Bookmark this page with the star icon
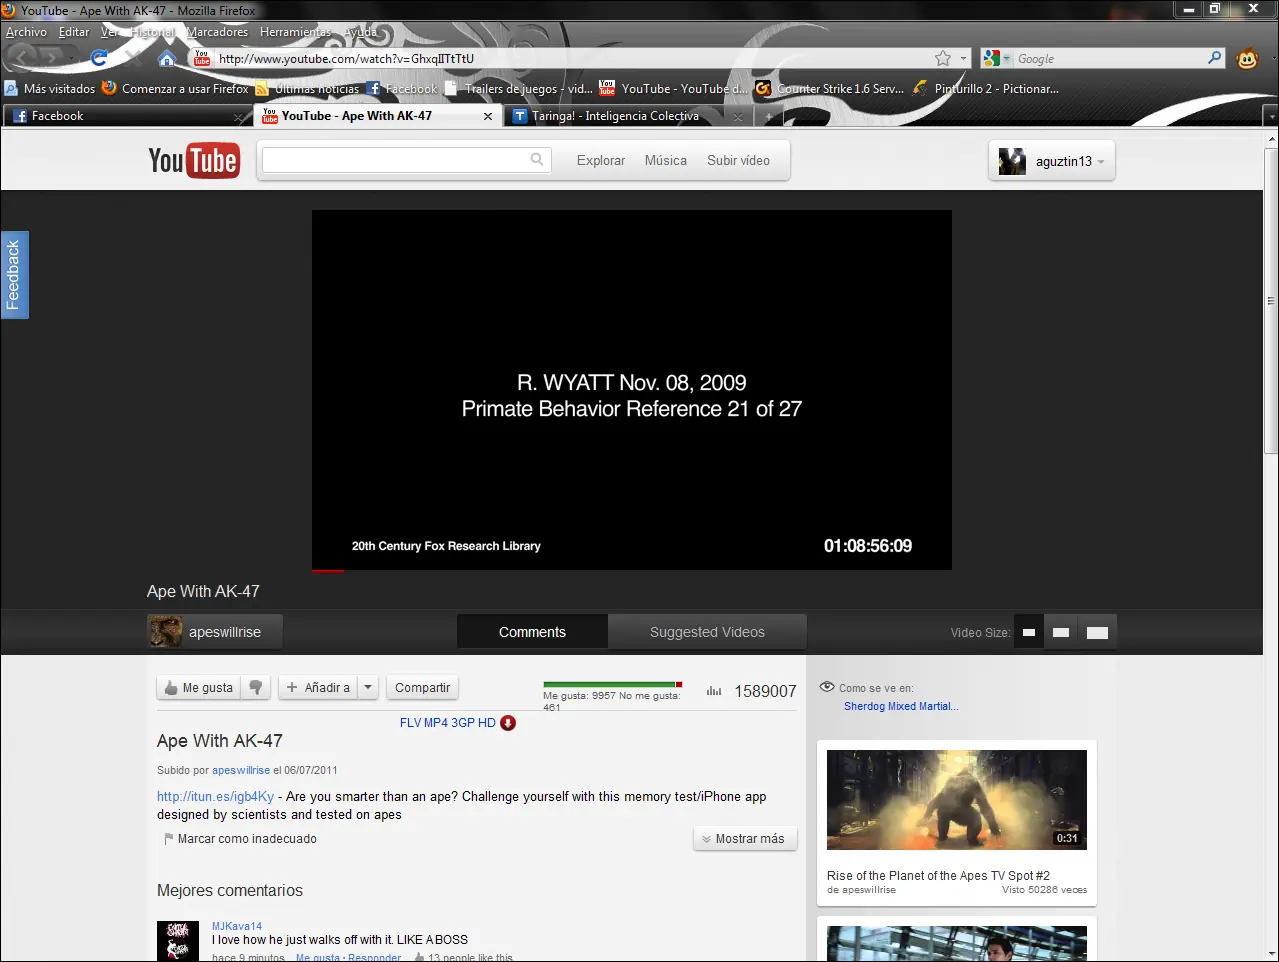The height and width of the screenshot is (962, 1279). (943, 58)
